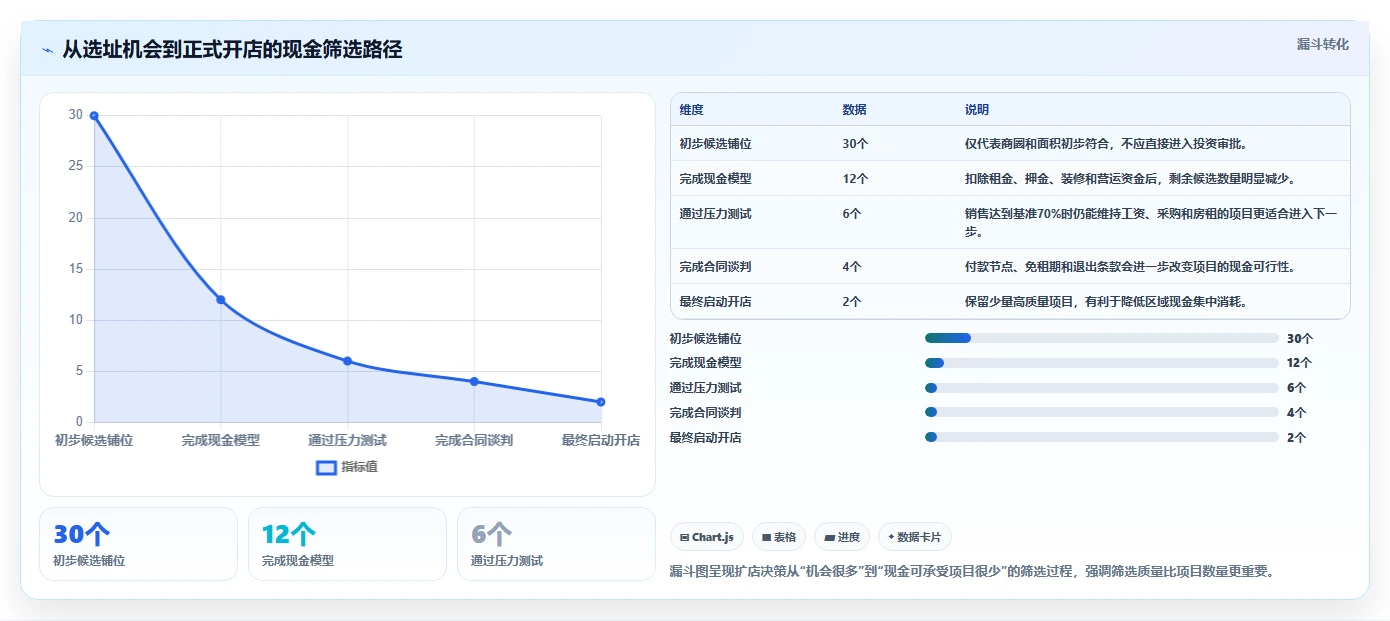Click the 进度 chip

coord(842,537)
